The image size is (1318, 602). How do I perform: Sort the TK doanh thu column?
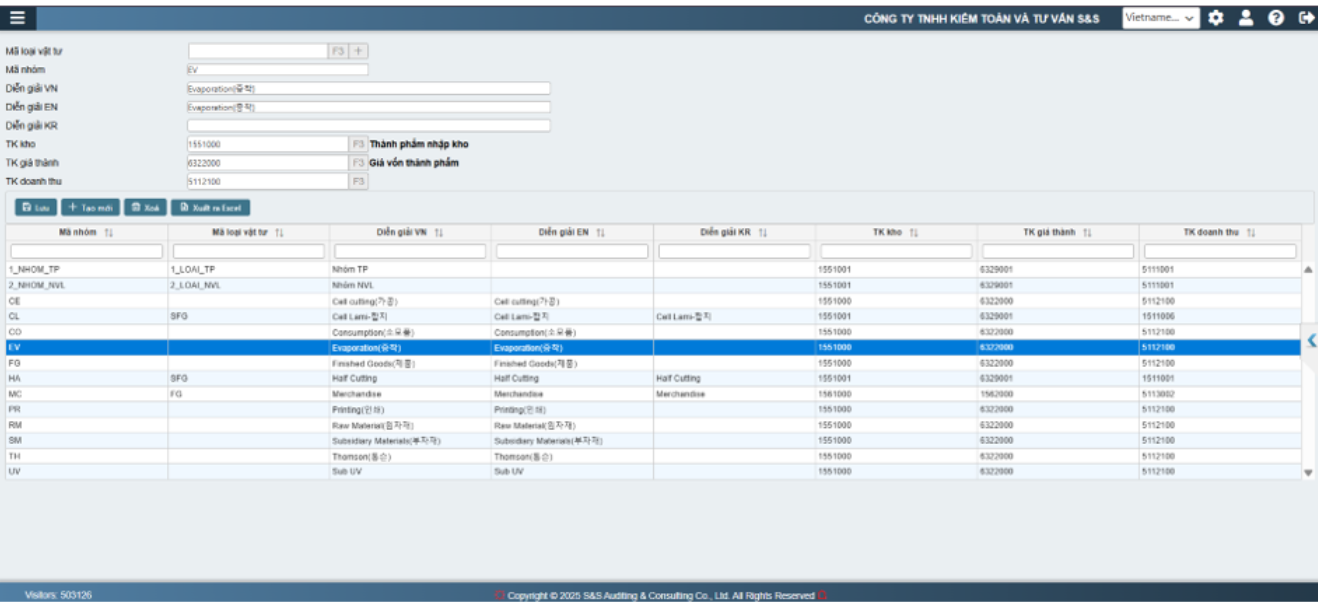pyautogui.click(x=1251, y=233)
